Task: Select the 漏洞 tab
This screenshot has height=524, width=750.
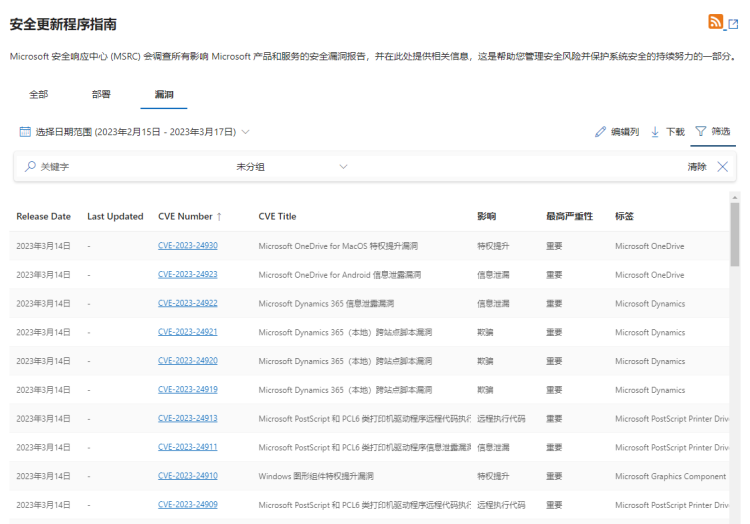Action: tap(164, 94)
